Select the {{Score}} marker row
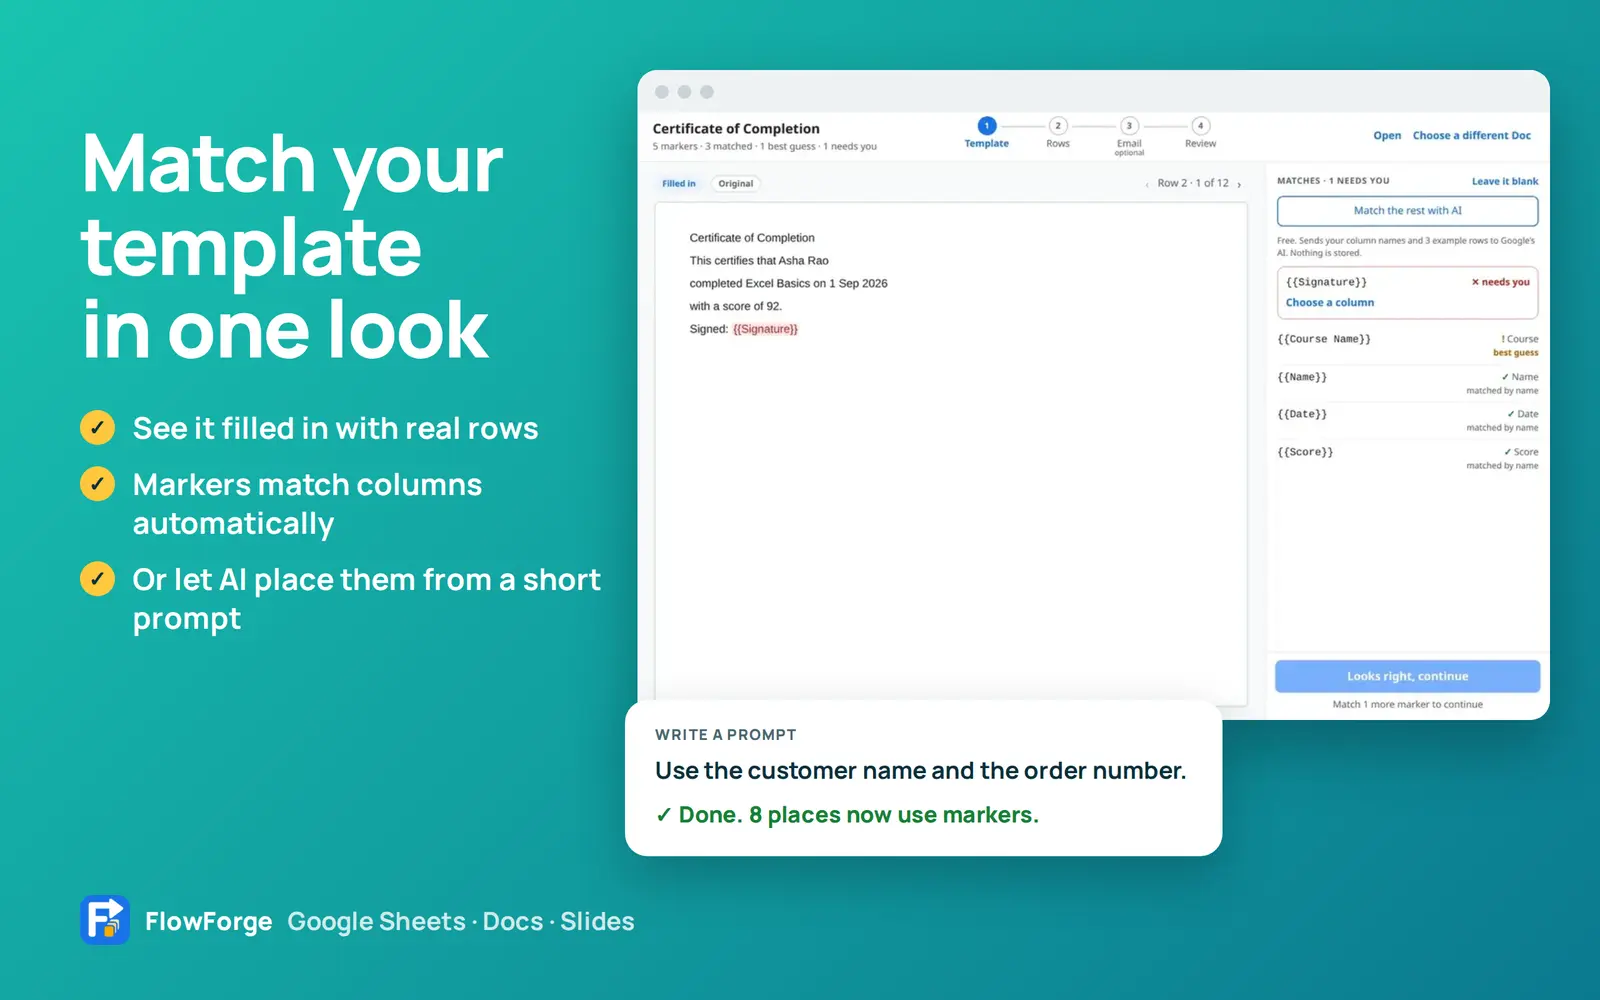 coord(1407,458)
